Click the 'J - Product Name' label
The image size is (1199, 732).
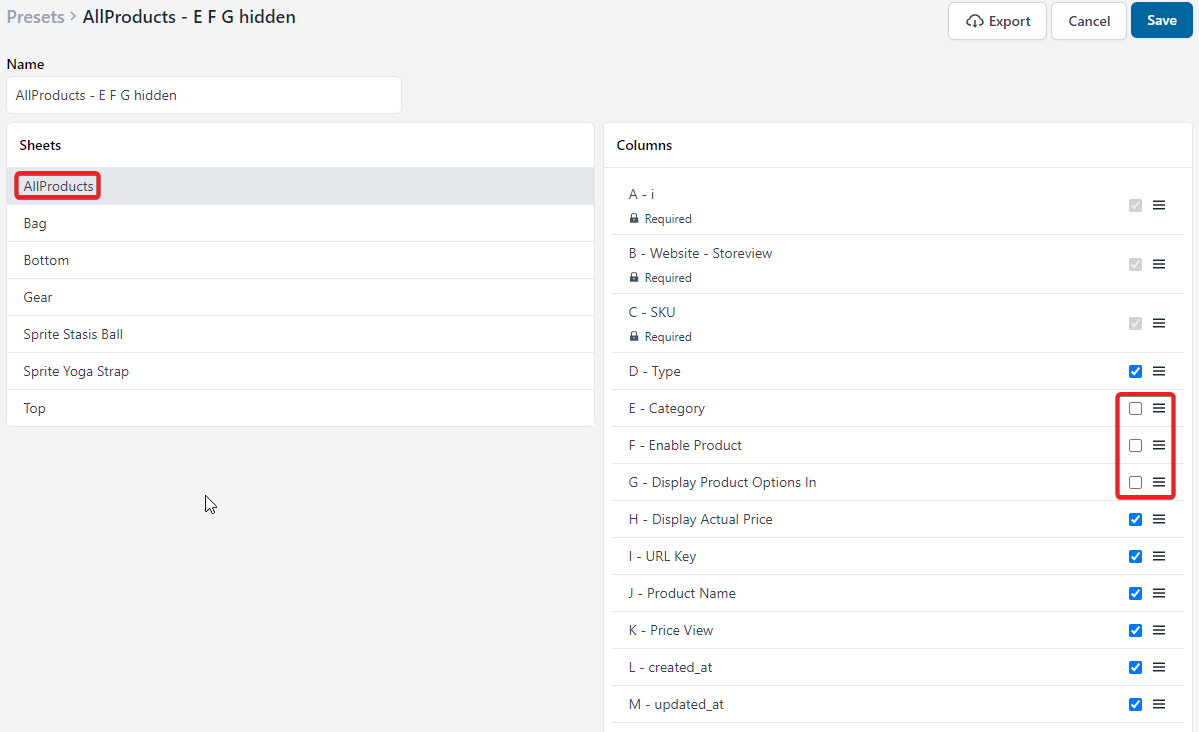coord(682,594)
